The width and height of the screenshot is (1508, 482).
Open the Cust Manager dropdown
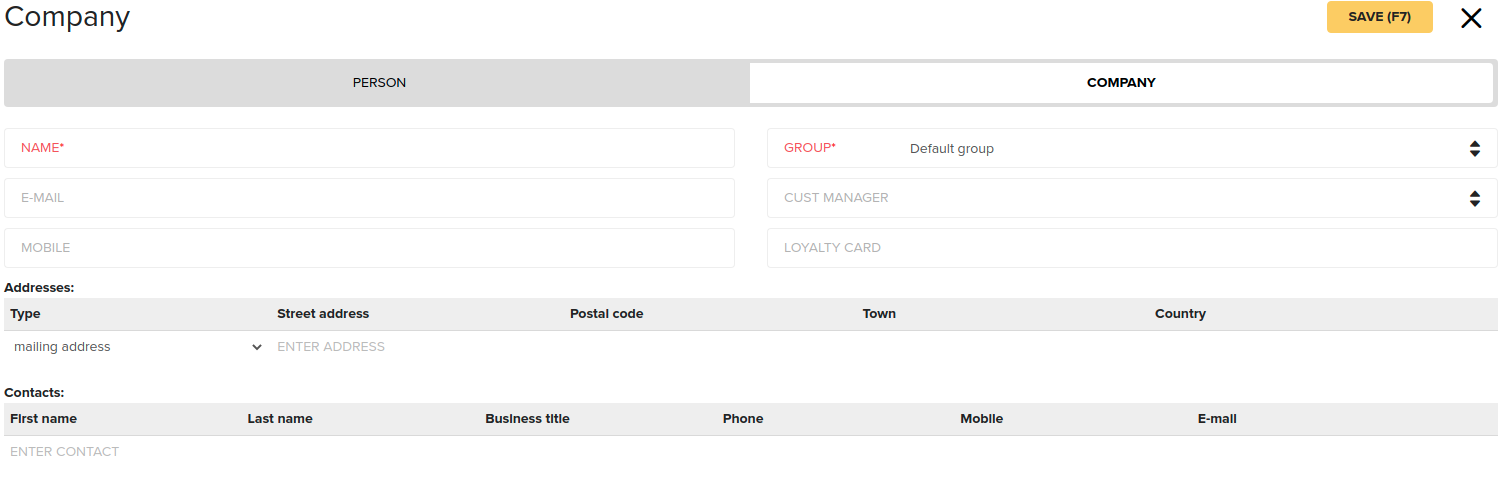coord(1132,198)
